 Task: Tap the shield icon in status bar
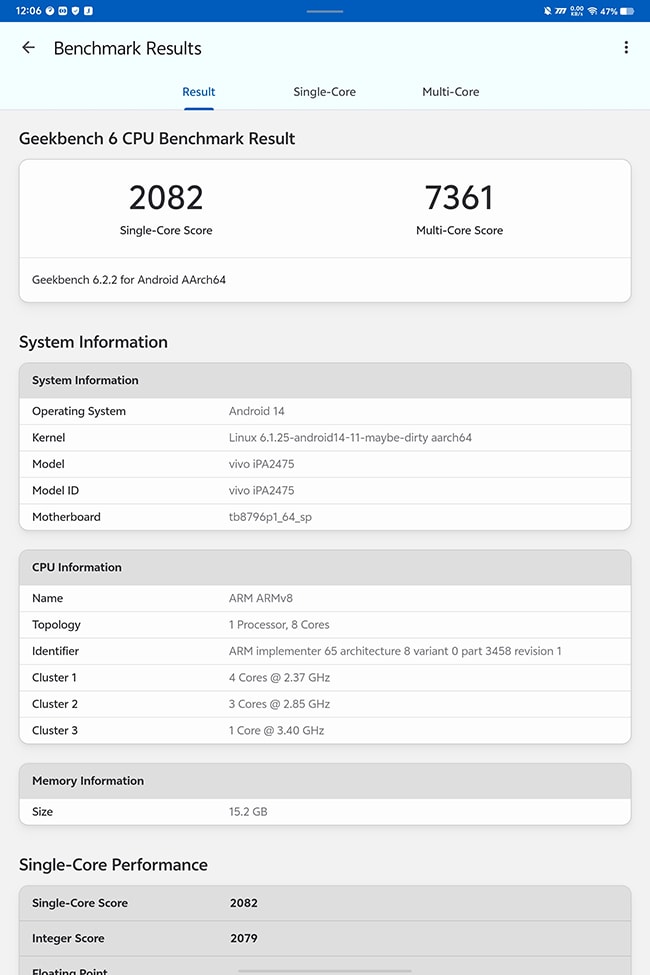click(x=75, y=11)
